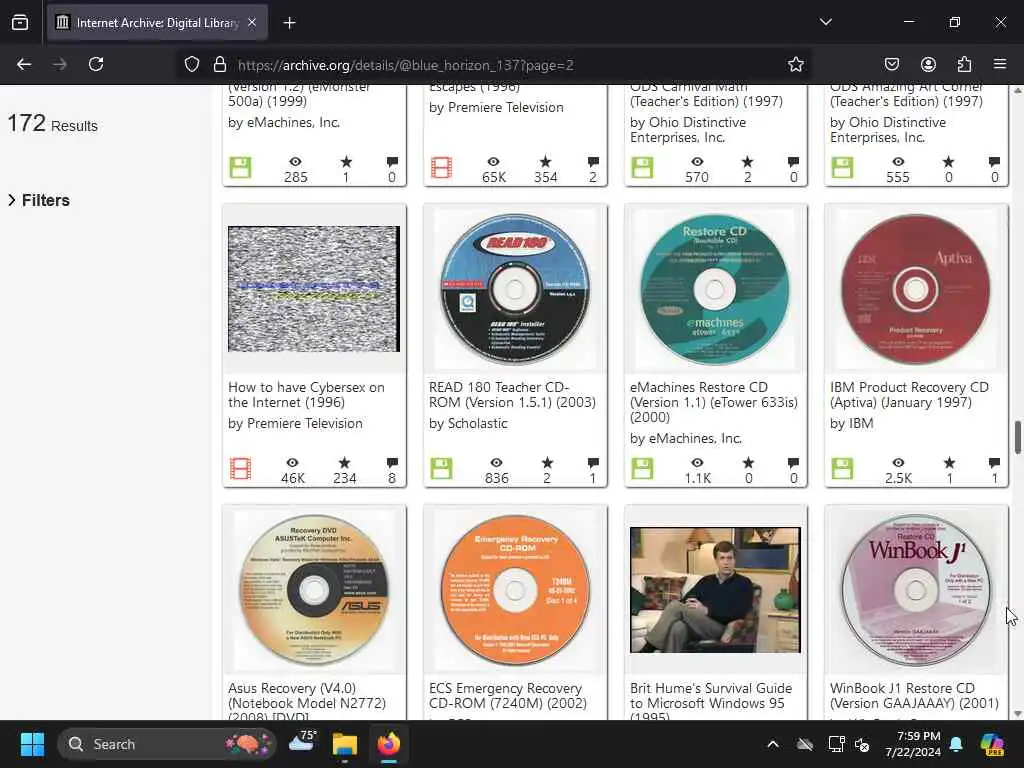Open Asus Recovery DVD disc image
The width and height of the screenshot is (1024, 768).
pyautogui.click(x=314, y=590)
